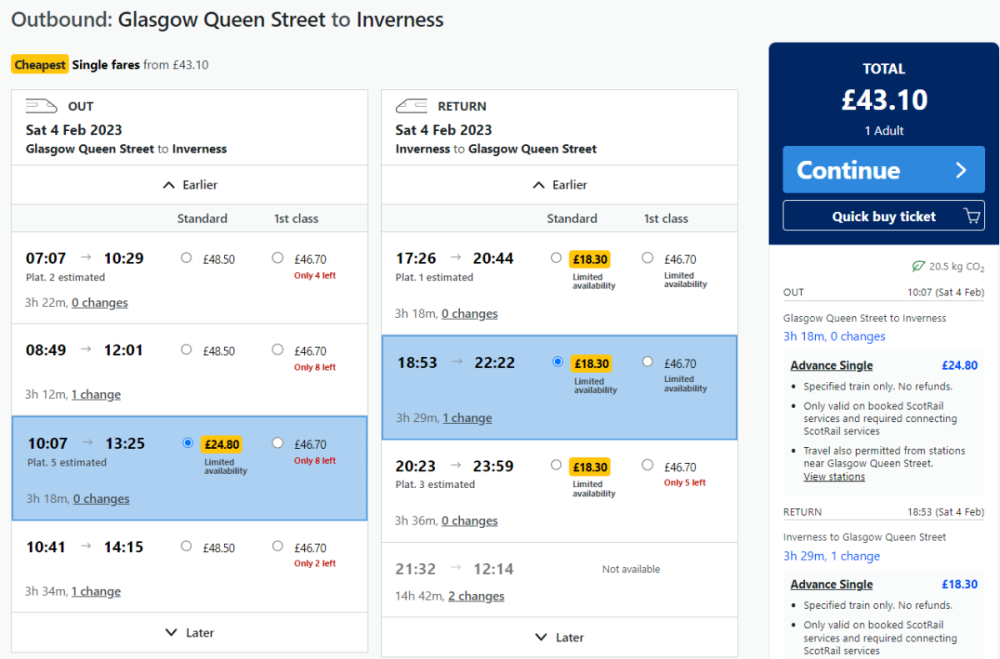Select the highlighted 10:07 journey card
The height and width of the screenshot is (659, 1000).
point(120,470)
